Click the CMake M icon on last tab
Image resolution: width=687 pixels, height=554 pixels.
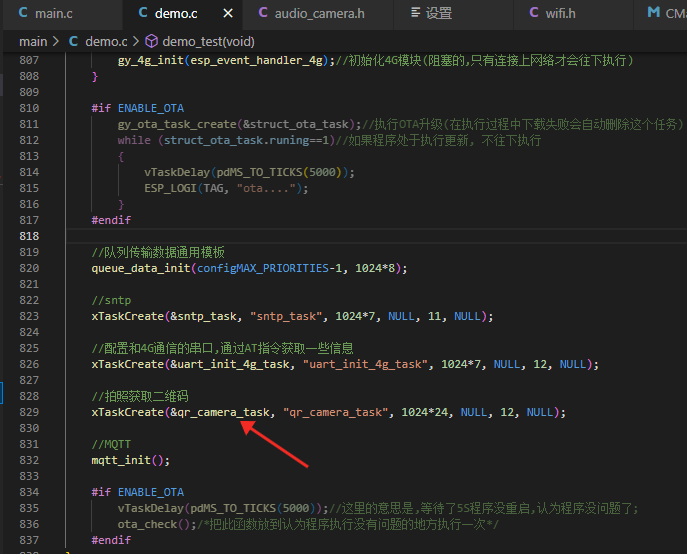point(653,13)
